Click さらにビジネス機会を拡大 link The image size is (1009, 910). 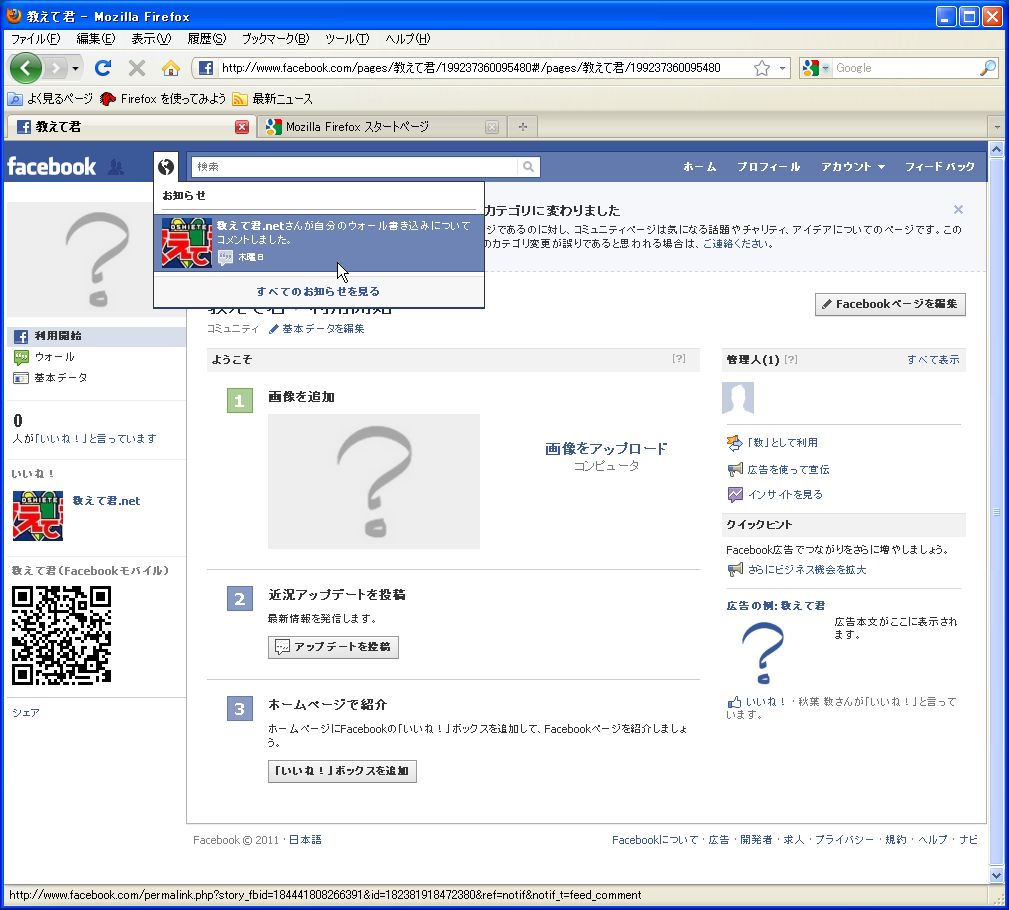[797, 570]
